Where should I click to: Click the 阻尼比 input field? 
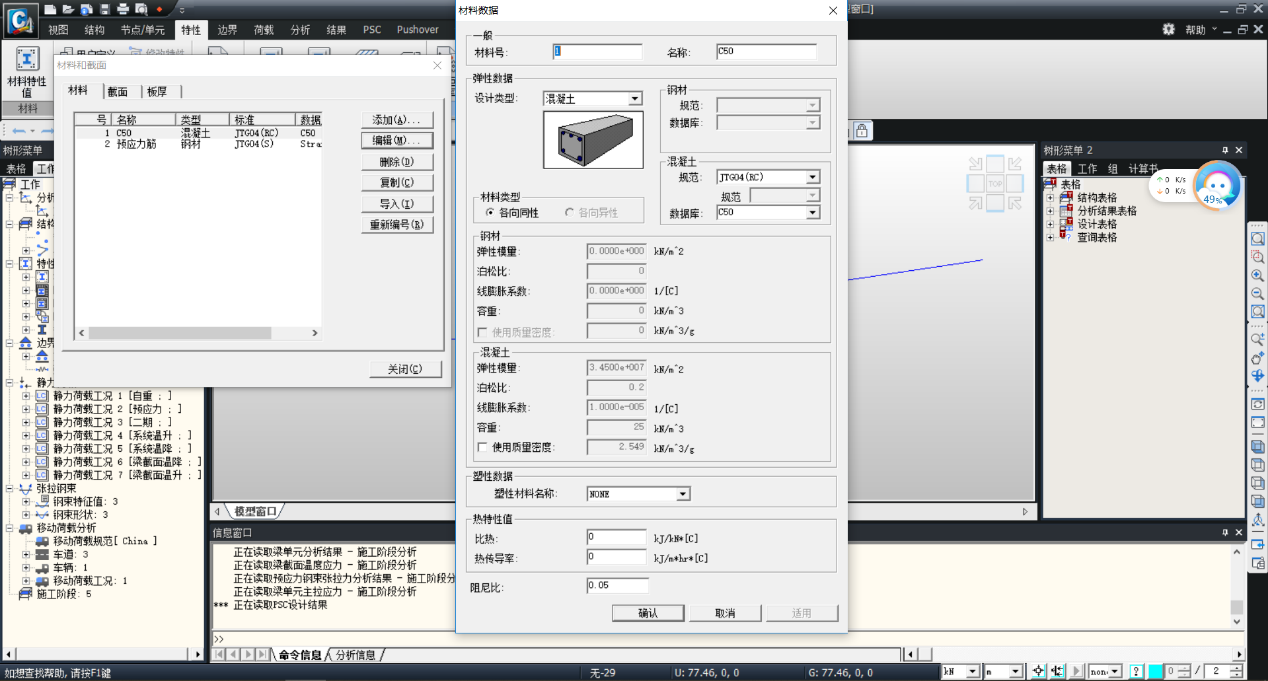click(x=617, y=586)
